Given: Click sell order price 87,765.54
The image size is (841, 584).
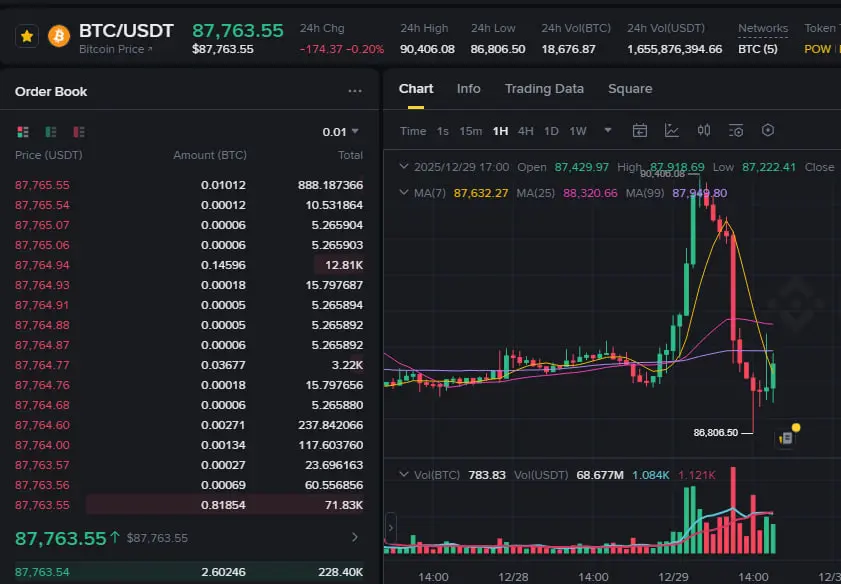Looking at the screenshot, I should pyautogui.click(x=42, y=205).
